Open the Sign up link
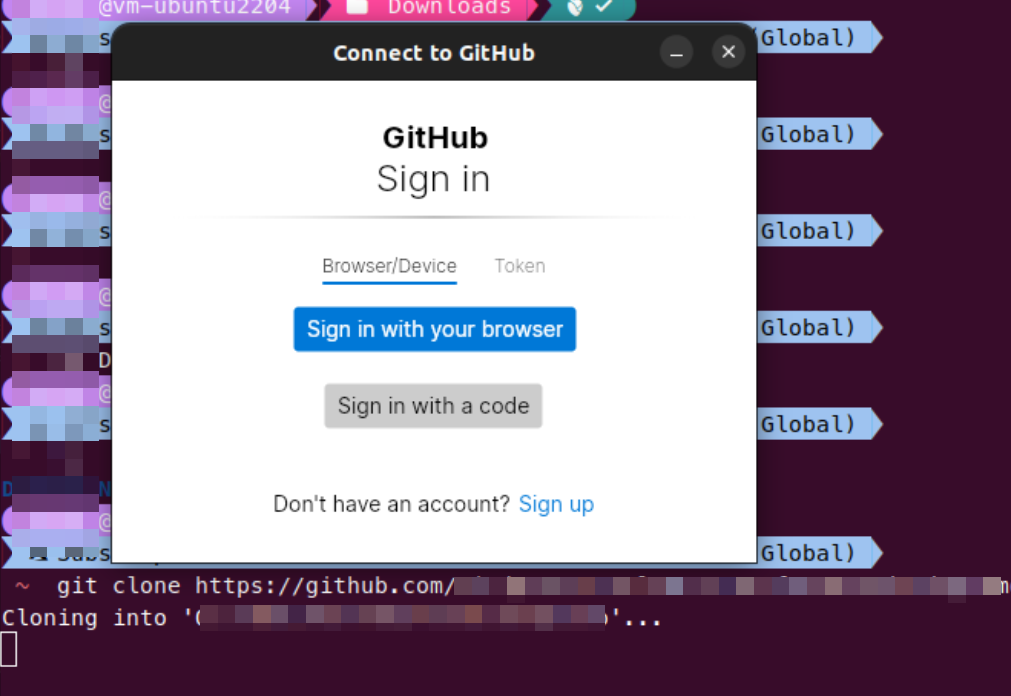 tap(556, 504)
